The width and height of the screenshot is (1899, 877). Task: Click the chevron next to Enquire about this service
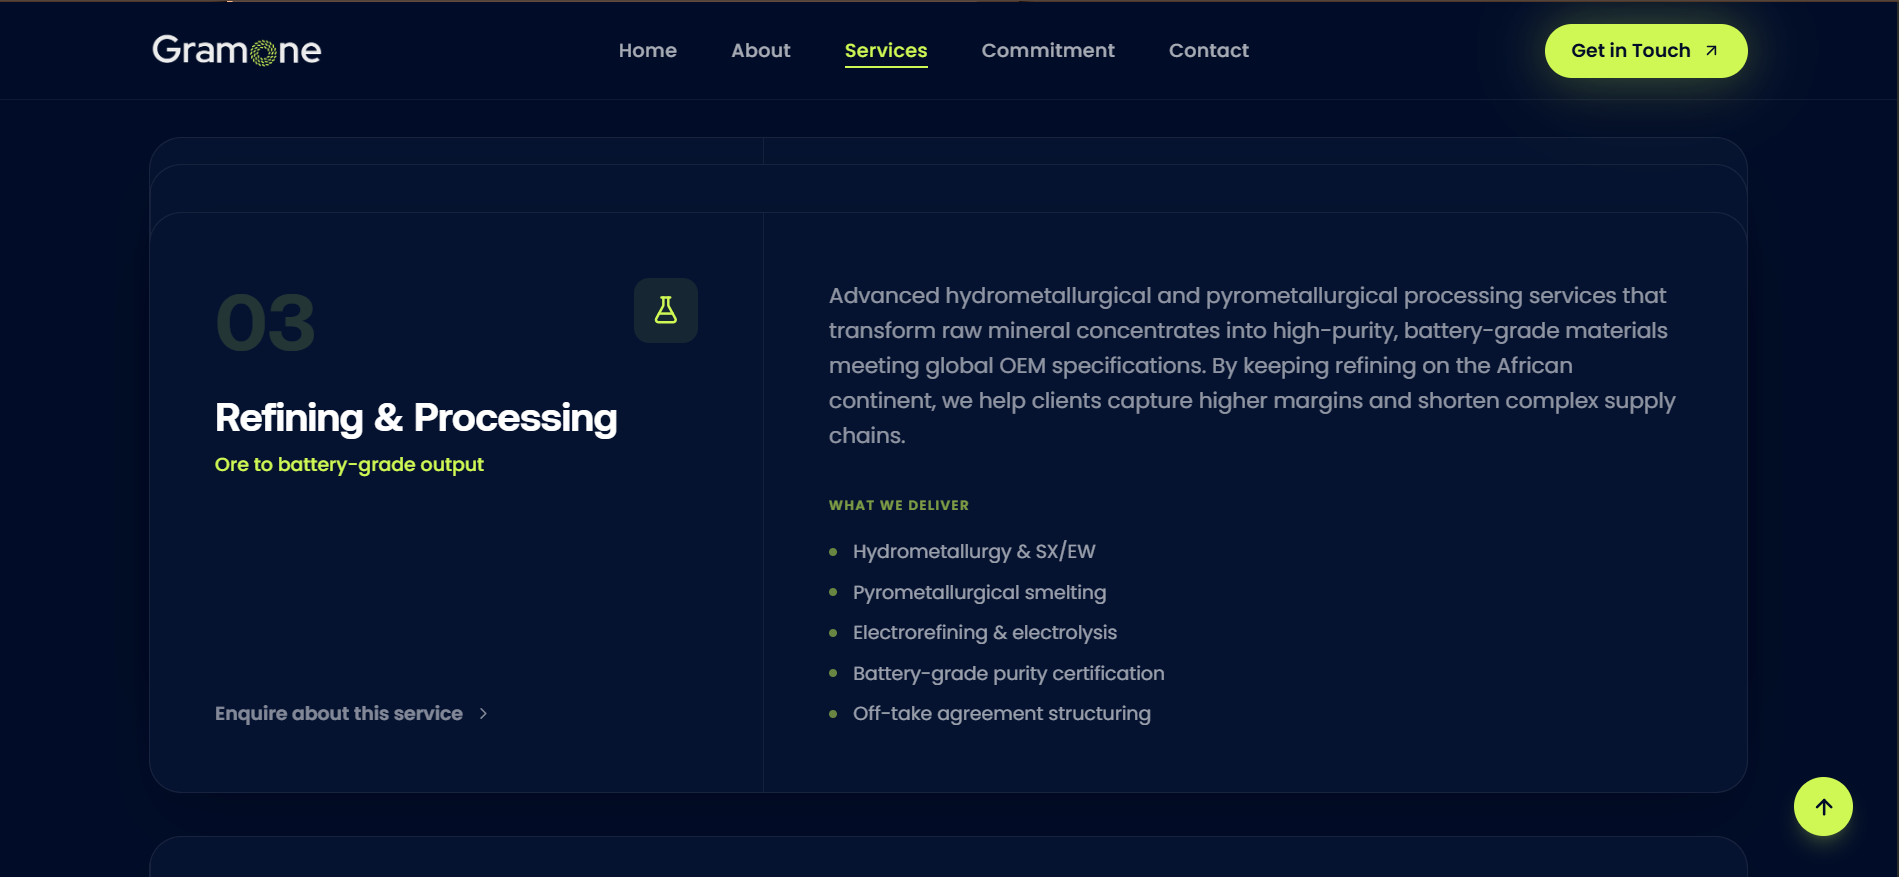click(483, 714)
